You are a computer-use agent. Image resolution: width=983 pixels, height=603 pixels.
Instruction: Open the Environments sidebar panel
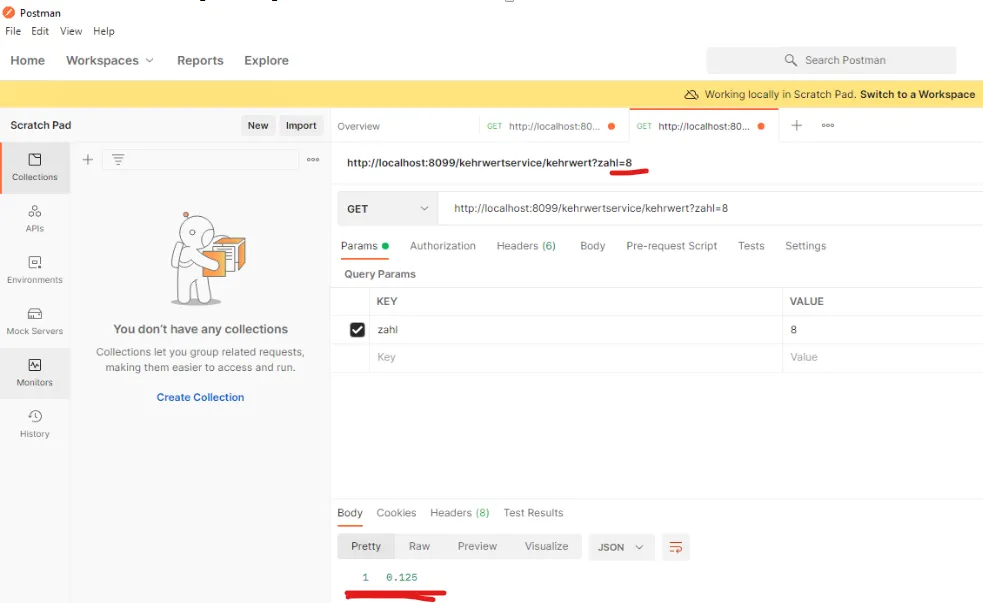34,270
